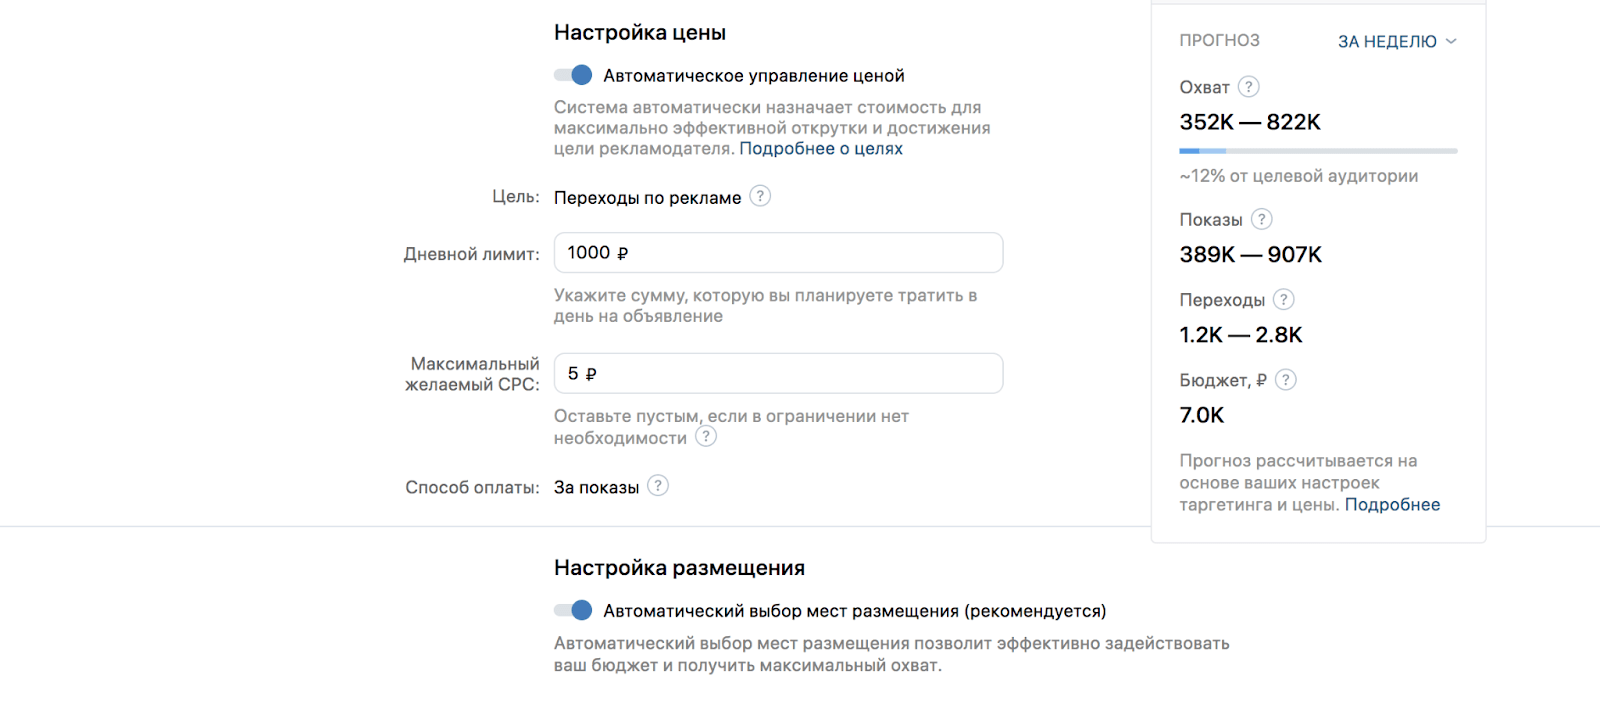Screen dimensions: 1600x715
Task: Focus the Дневной лимит input field
Action: 778,252
